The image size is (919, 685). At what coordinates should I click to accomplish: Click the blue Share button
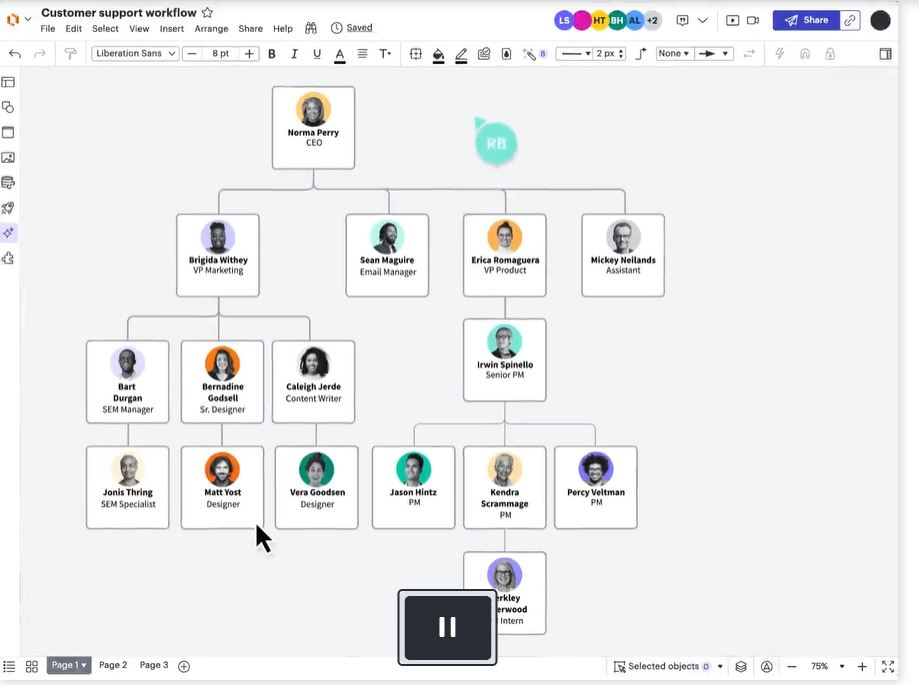pyautogui.click(x=806, y=20)
